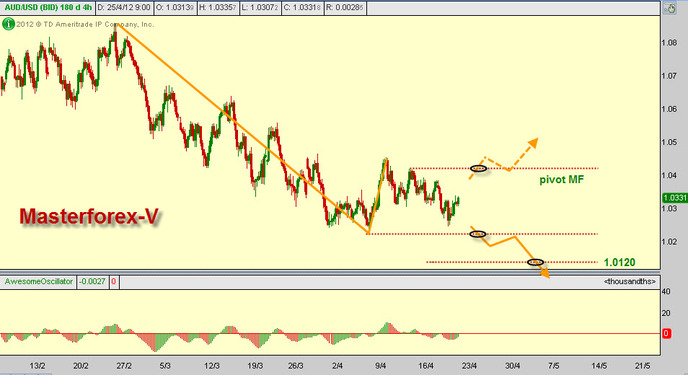The height and width of the screenshot is (375, 688).
Task: Click the ellipse marker on pivot MF line
Action: (x=478, y=168)
